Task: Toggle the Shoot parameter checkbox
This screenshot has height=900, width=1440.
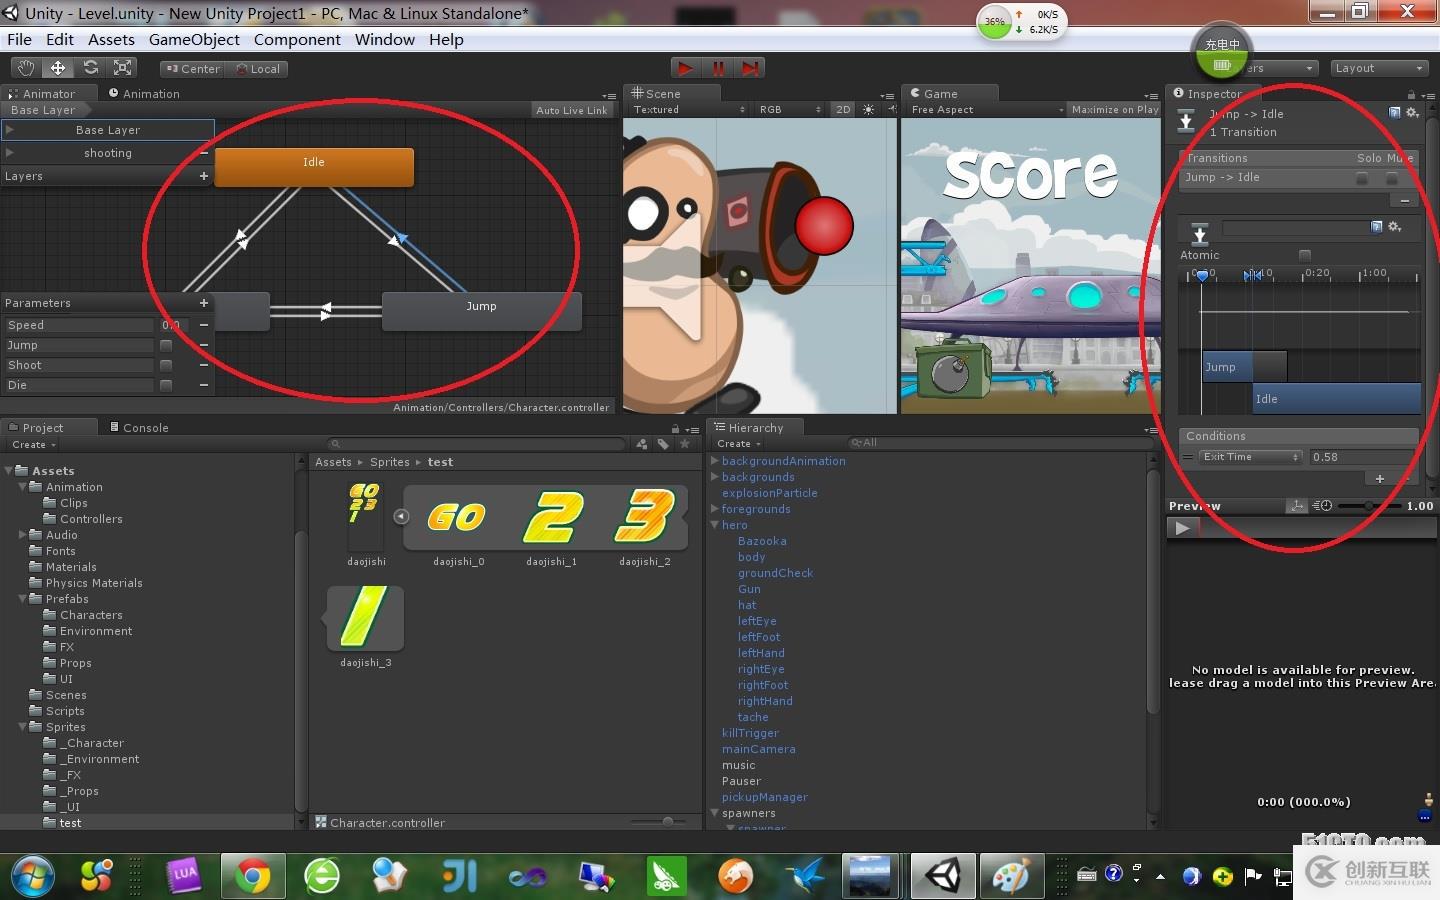Action: tap(166, 365)
